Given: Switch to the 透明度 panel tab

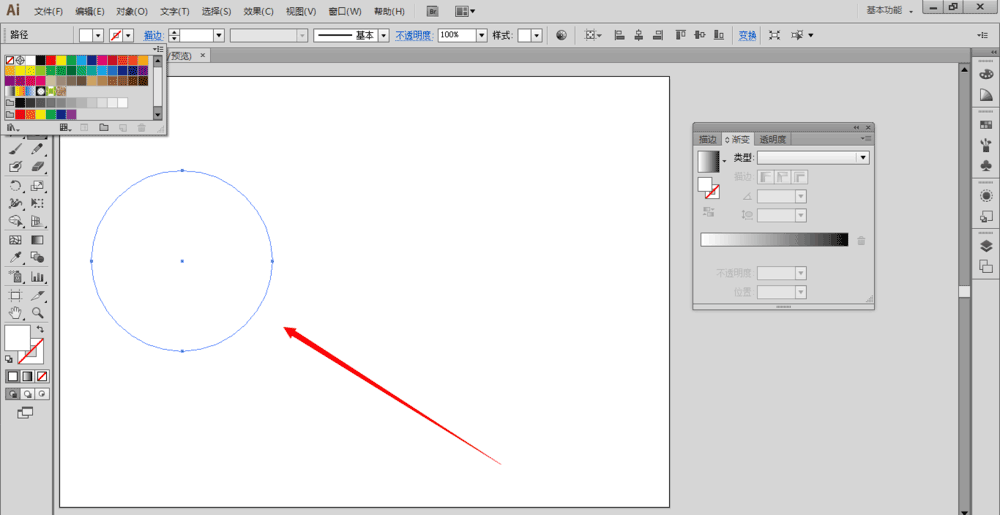Looking at the screenshot, I should click(772, 139).
